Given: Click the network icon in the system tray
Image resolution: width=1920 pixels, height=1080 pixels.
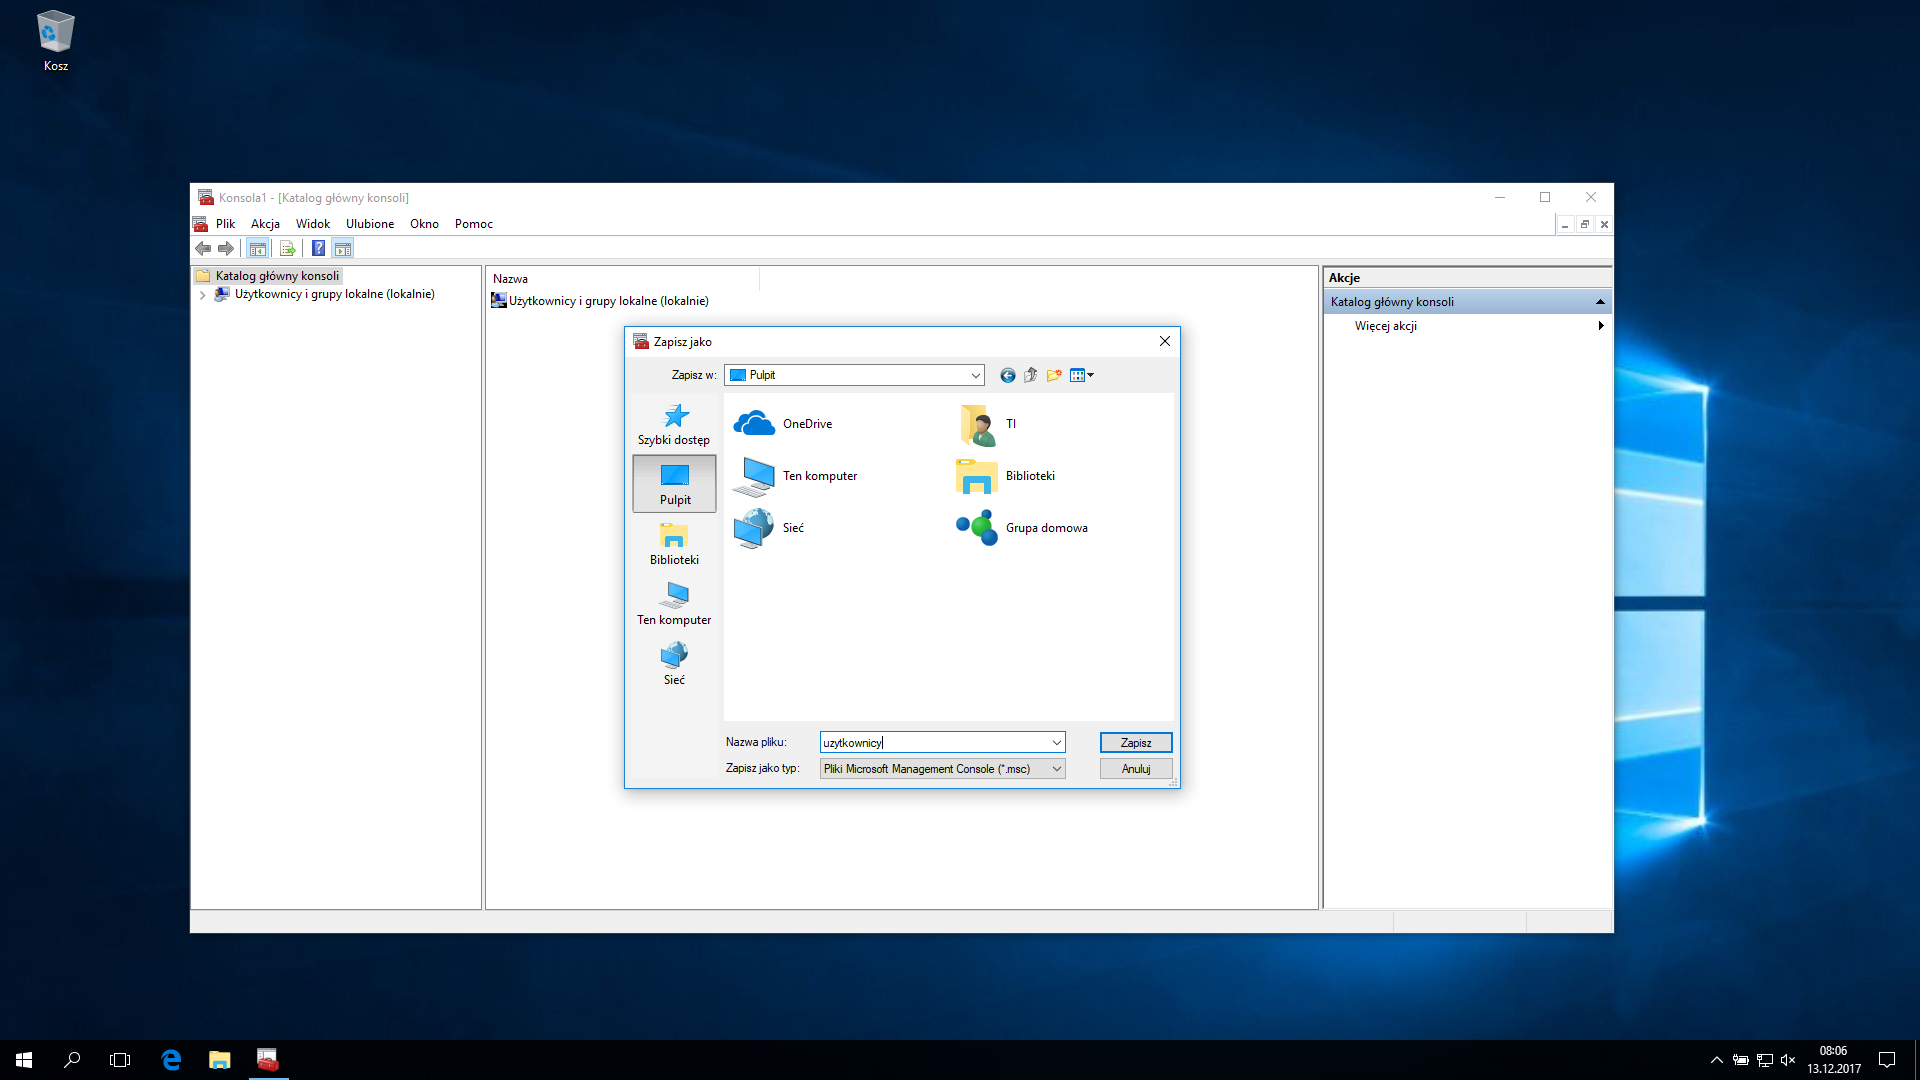Looking at the screenshot, I should 1765,1060.
